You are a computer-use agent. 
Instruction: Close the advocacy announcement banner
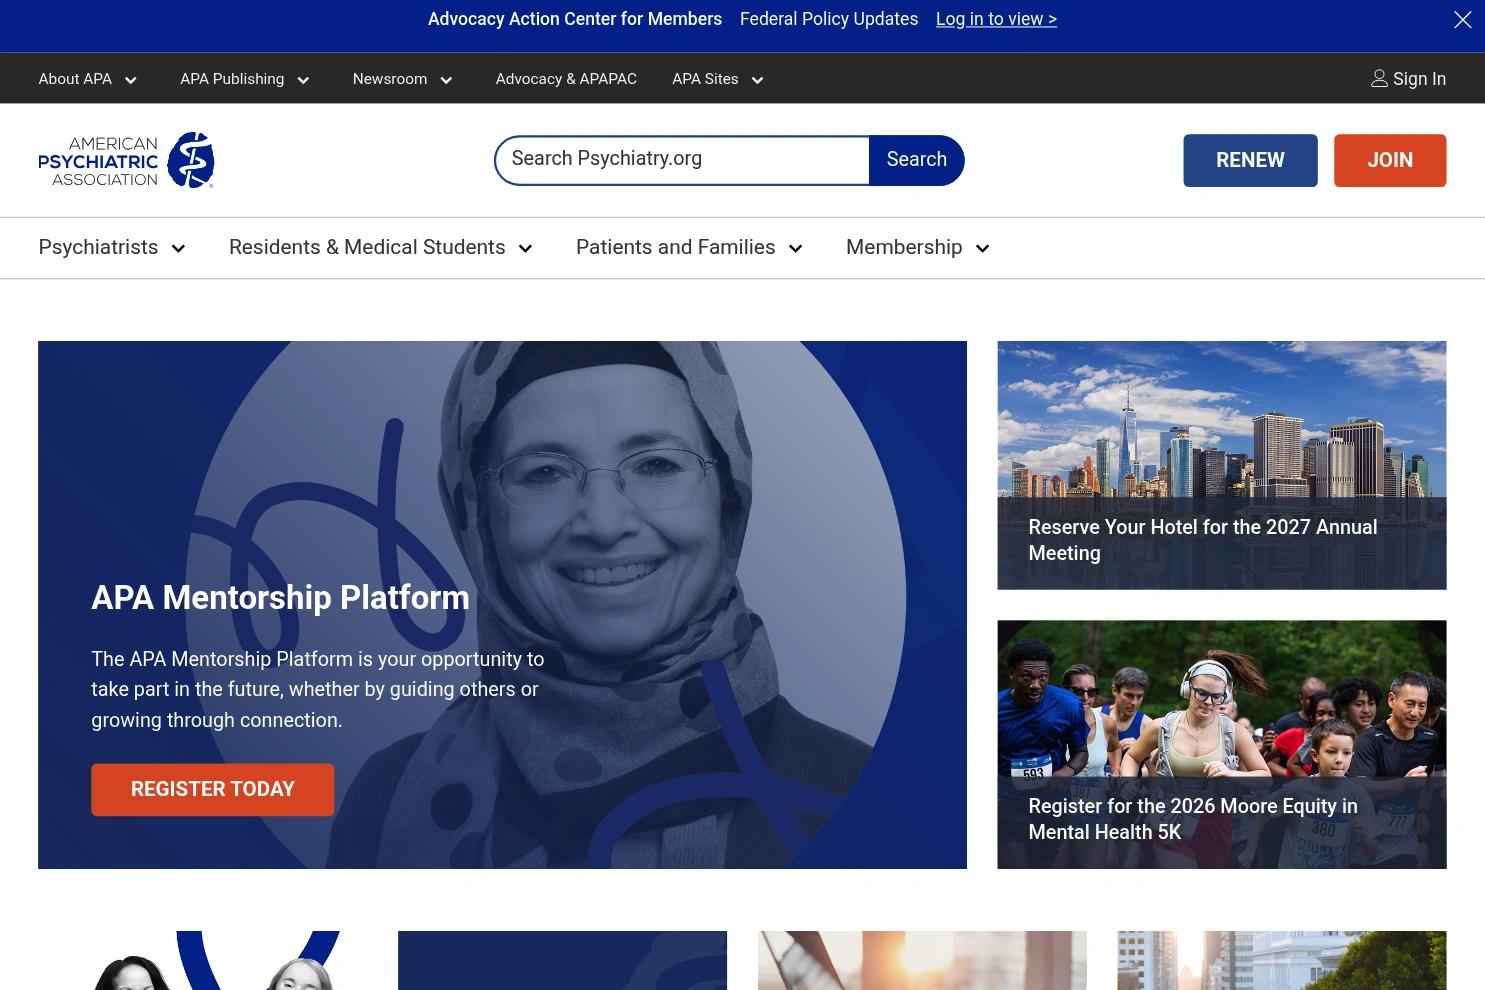pos(1462,20)
